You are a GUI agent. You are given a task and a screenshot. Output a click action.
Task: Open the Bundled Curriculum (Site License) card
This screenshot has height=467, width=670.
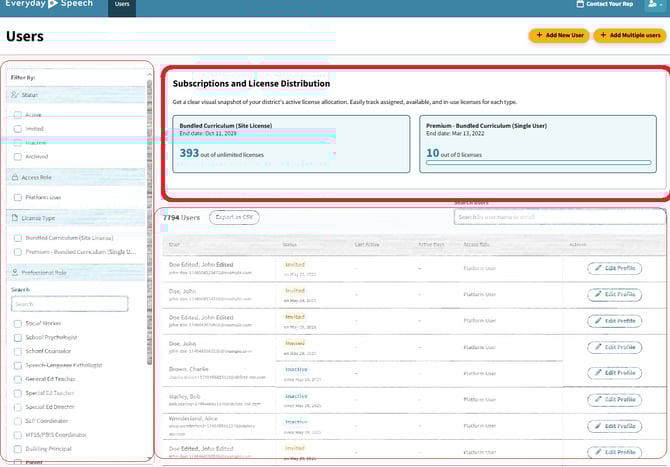[x=291, y=144]
